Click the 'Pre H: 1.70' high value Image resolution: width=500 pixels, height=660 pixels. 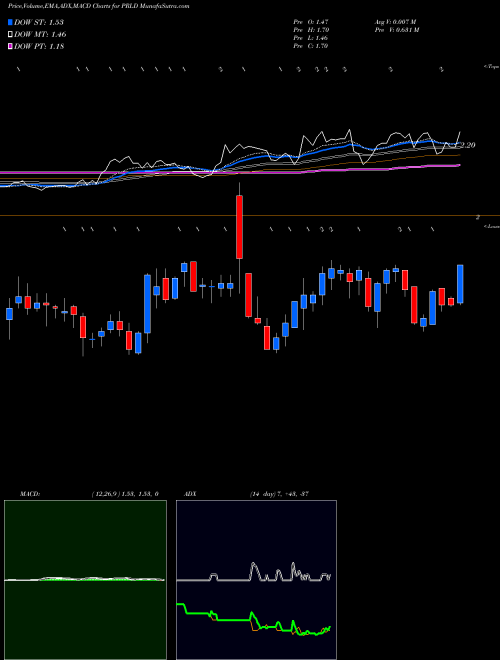311,30
